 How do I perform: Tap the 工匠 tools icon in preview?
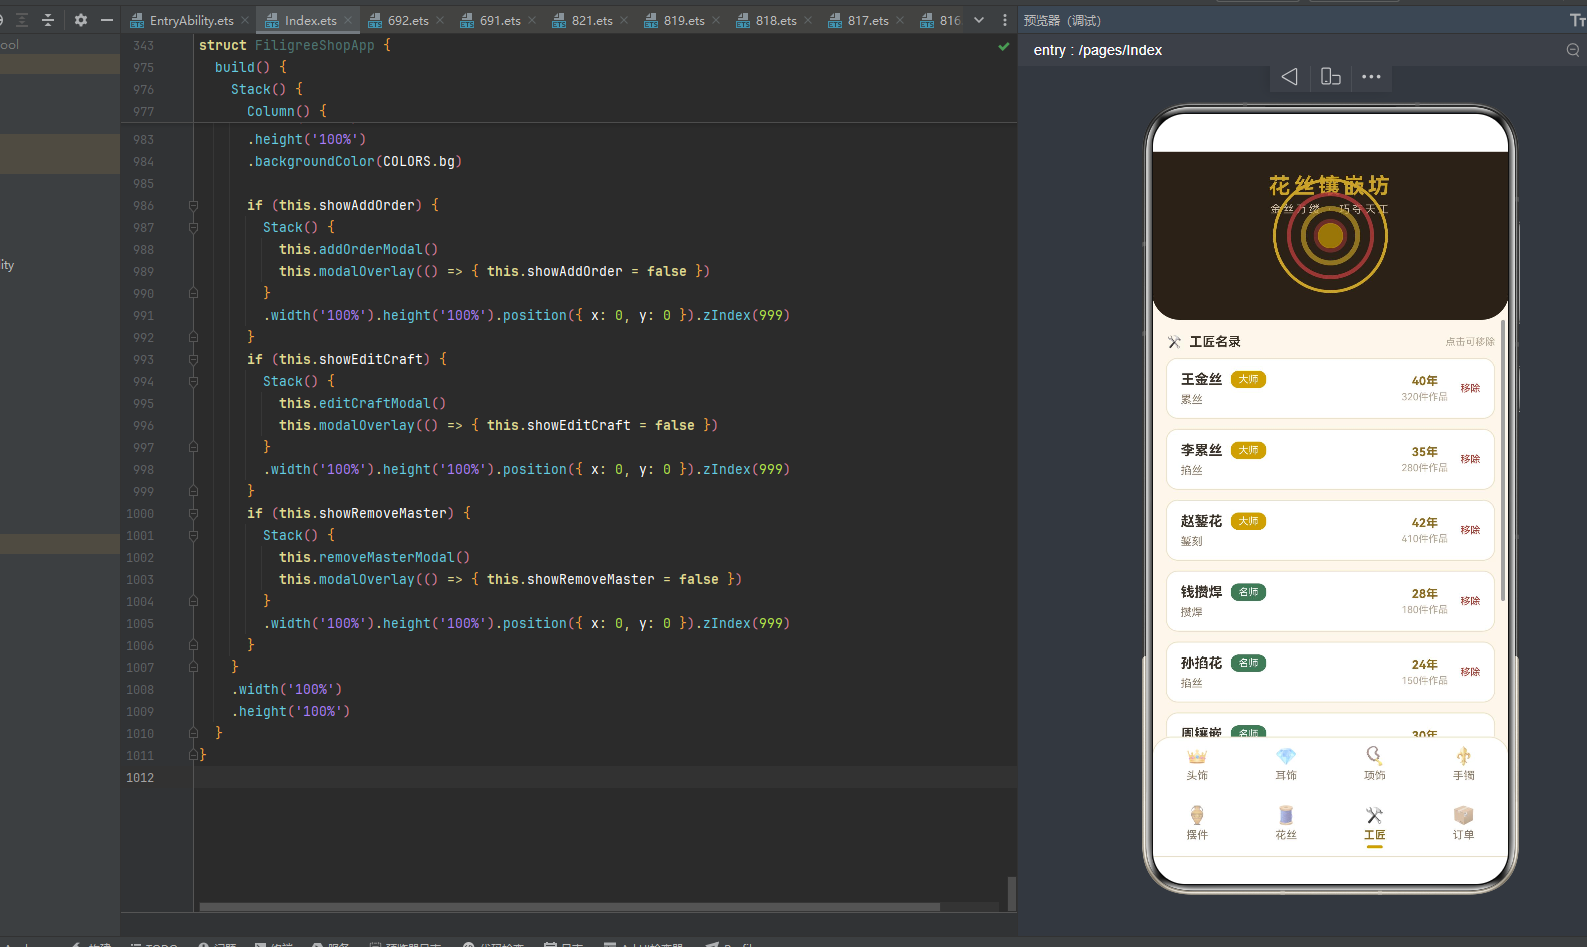1375,815
